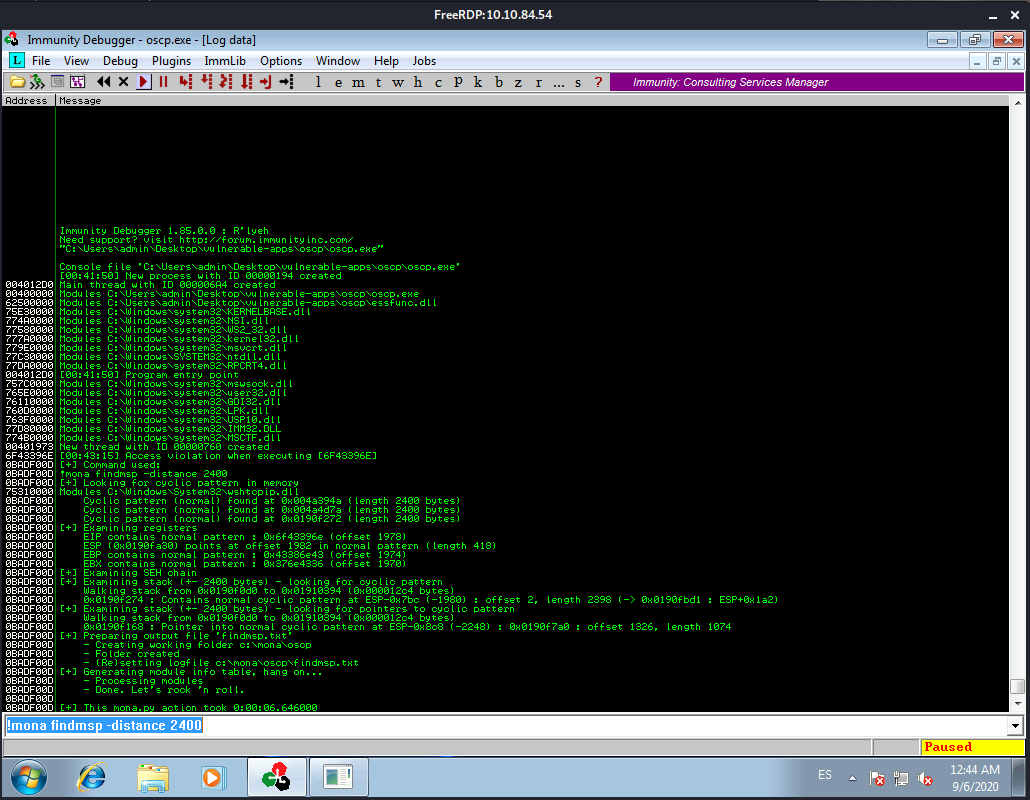Click the Address column header
This screenshot has height=800, width=1030.
click(28, 100)
